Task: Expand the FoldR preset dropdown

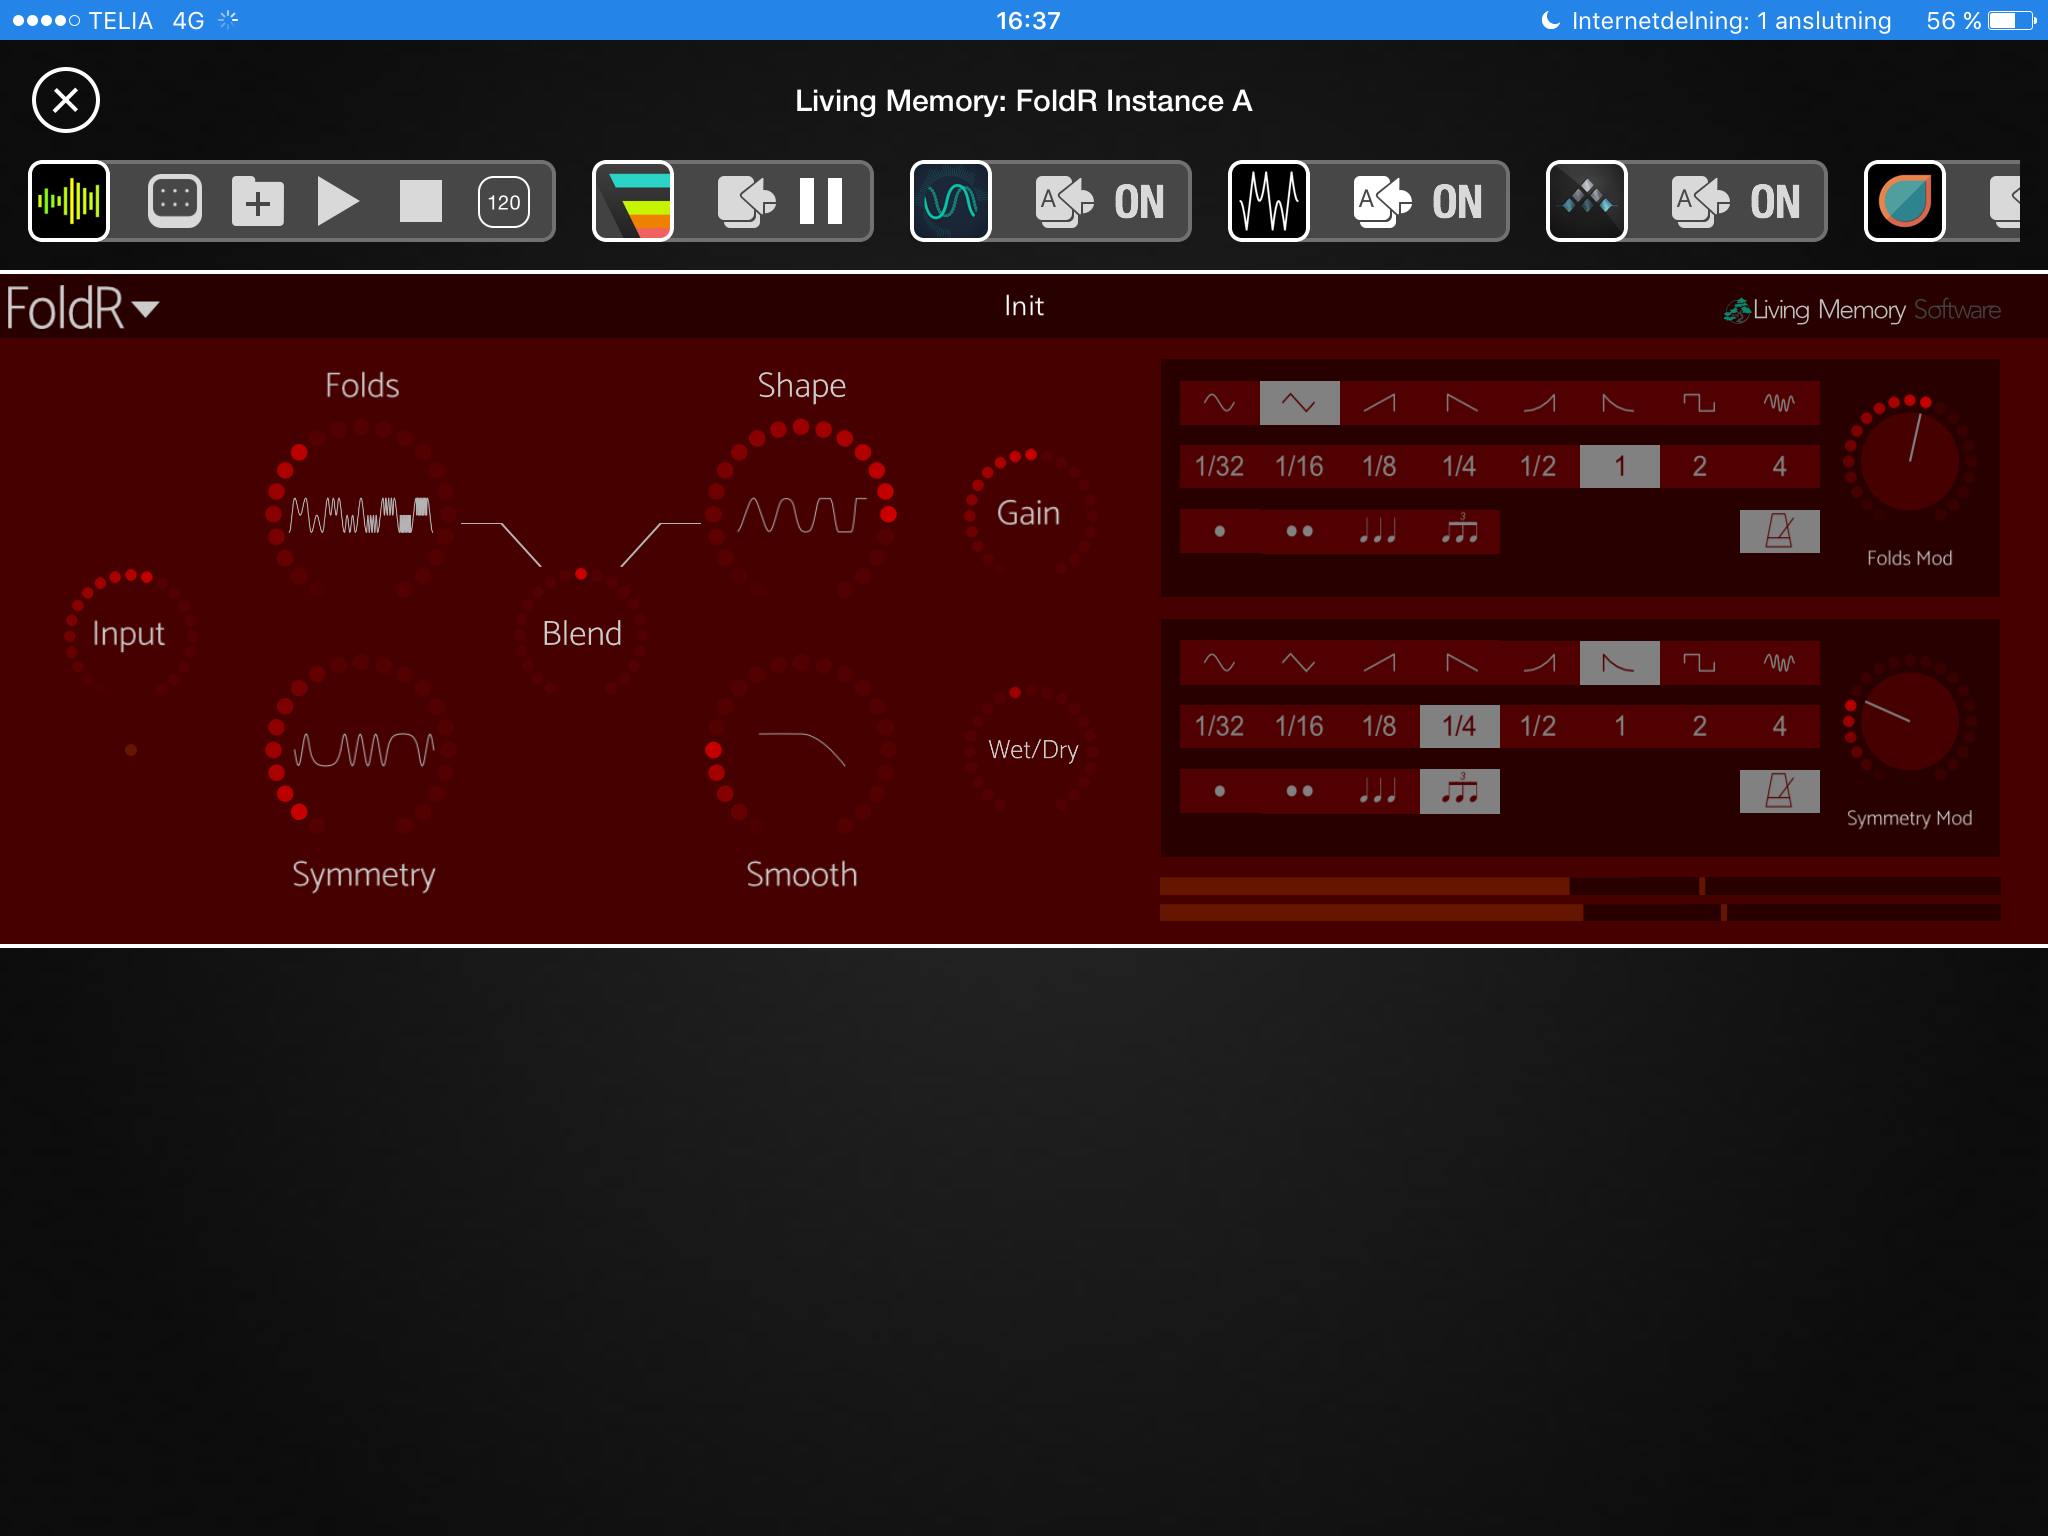Action: pyautogui.click(x=82, y=308)
